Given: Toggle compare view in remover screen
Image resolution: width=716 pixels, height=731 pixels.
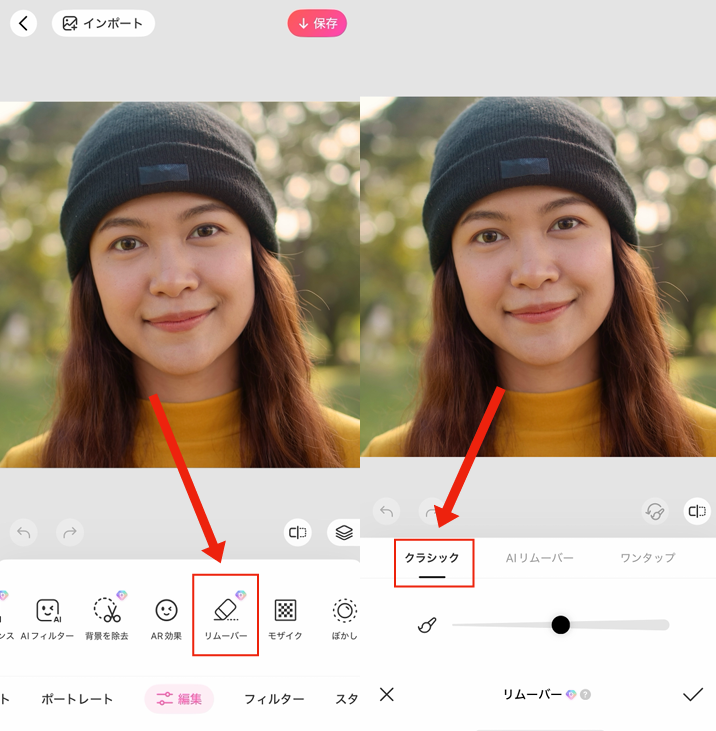Looking at the screenshot, I should click(x=697, y=511).
